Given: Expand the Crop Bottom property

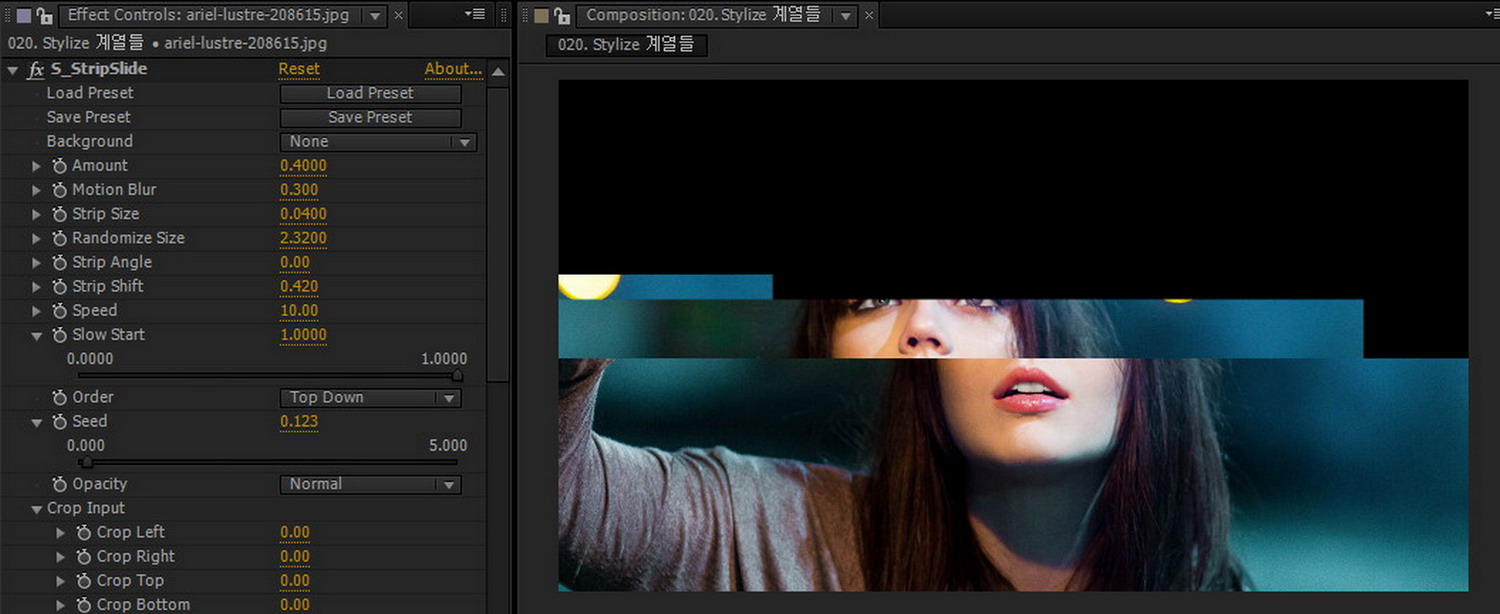Looking at the screenshot, I should [x=61, y=605].
